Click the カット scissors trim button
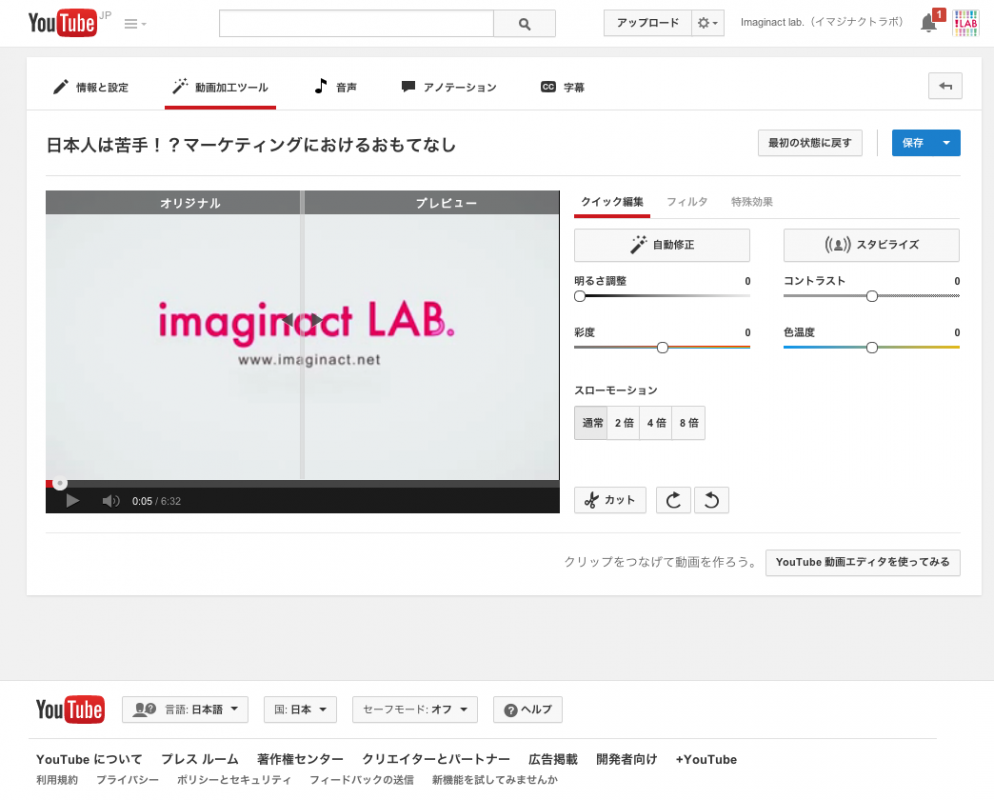 click(x=610, y=500)
